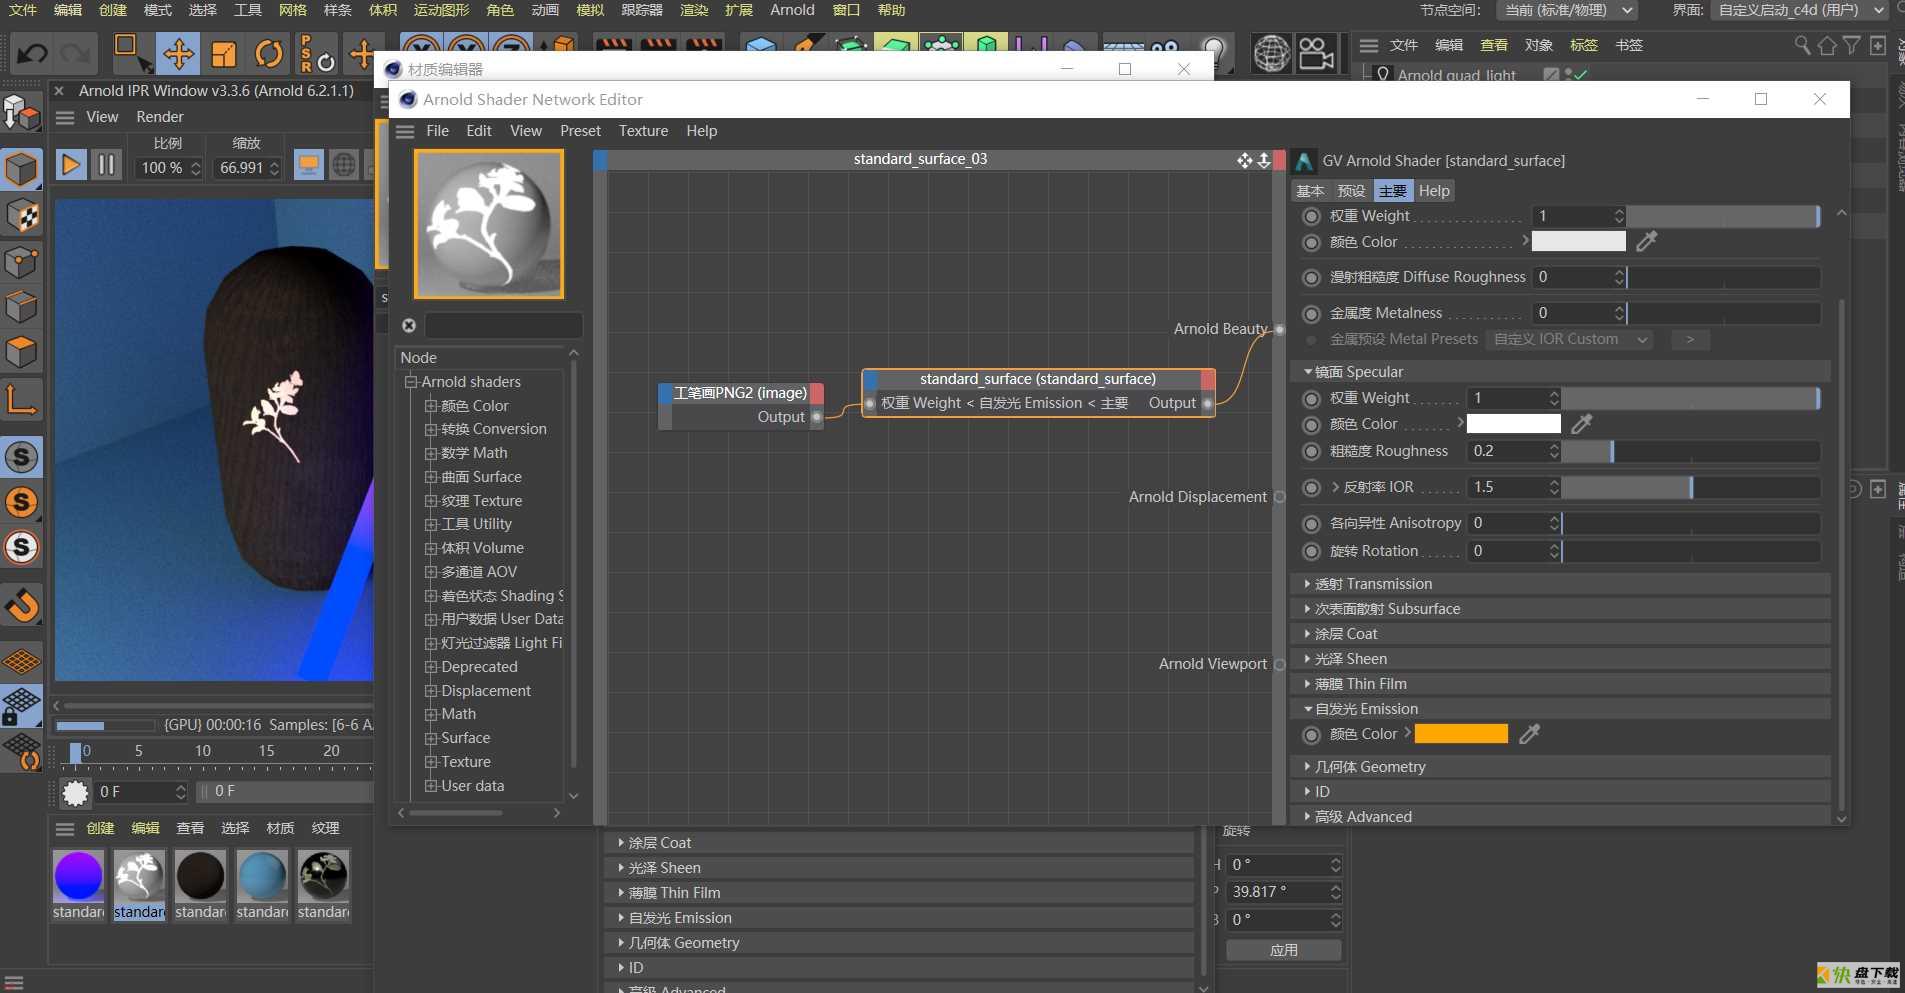Use eyedropper beside main Color swatch
The width and height of the screenshot is (1905, 993).
tap(1646, 241)
